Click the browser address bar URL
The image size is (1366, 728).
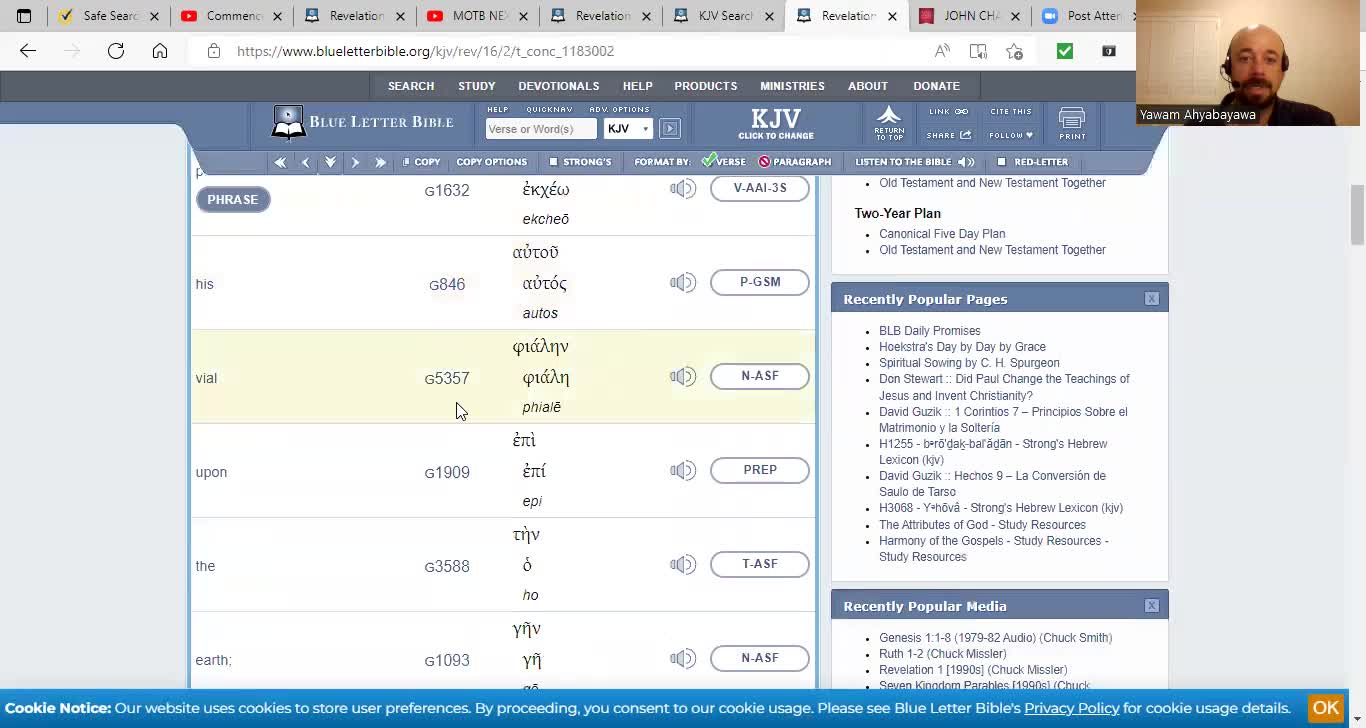click(425, 51)
